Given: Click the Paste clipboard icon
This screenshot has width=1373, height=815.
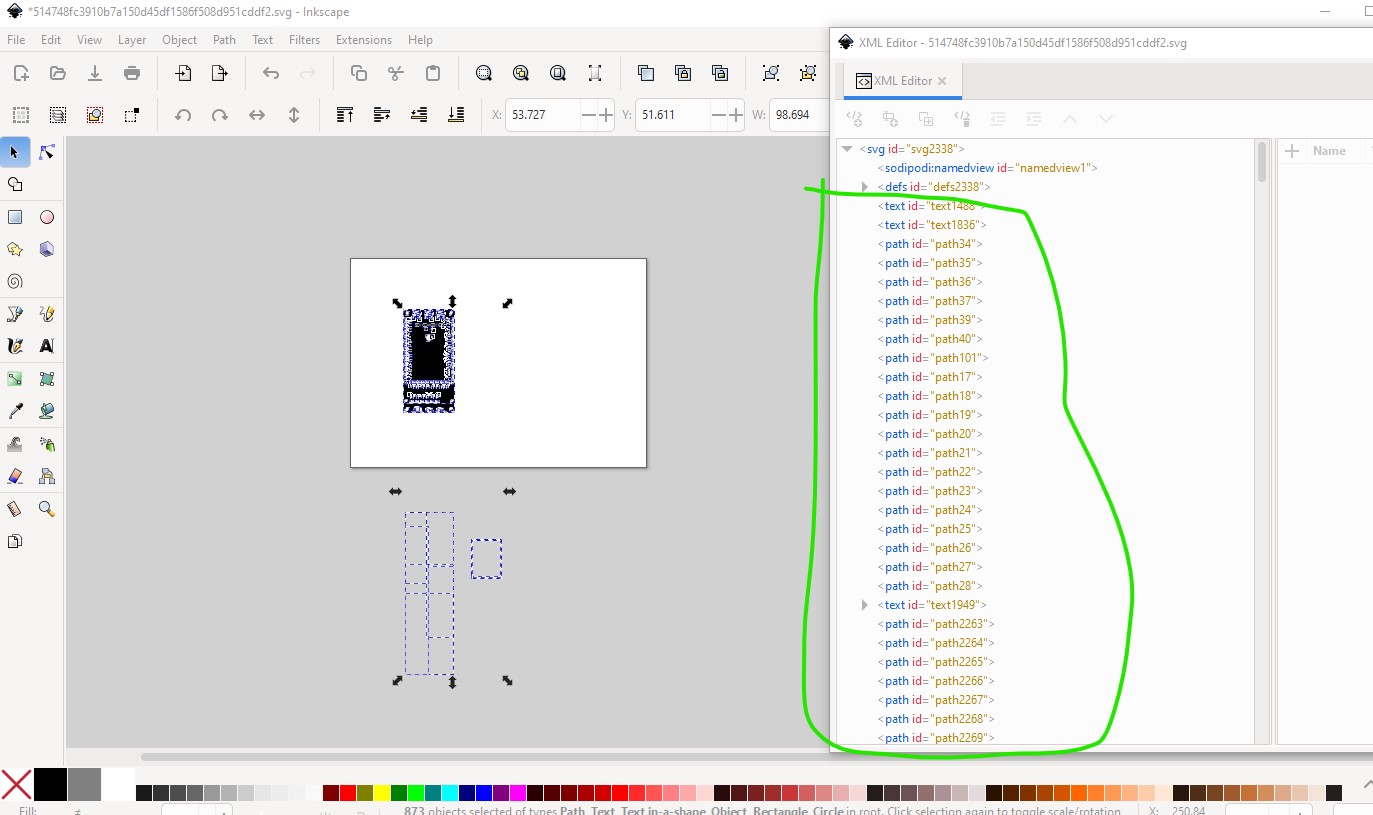Looking at the screenshot, I should pos(433,73).
